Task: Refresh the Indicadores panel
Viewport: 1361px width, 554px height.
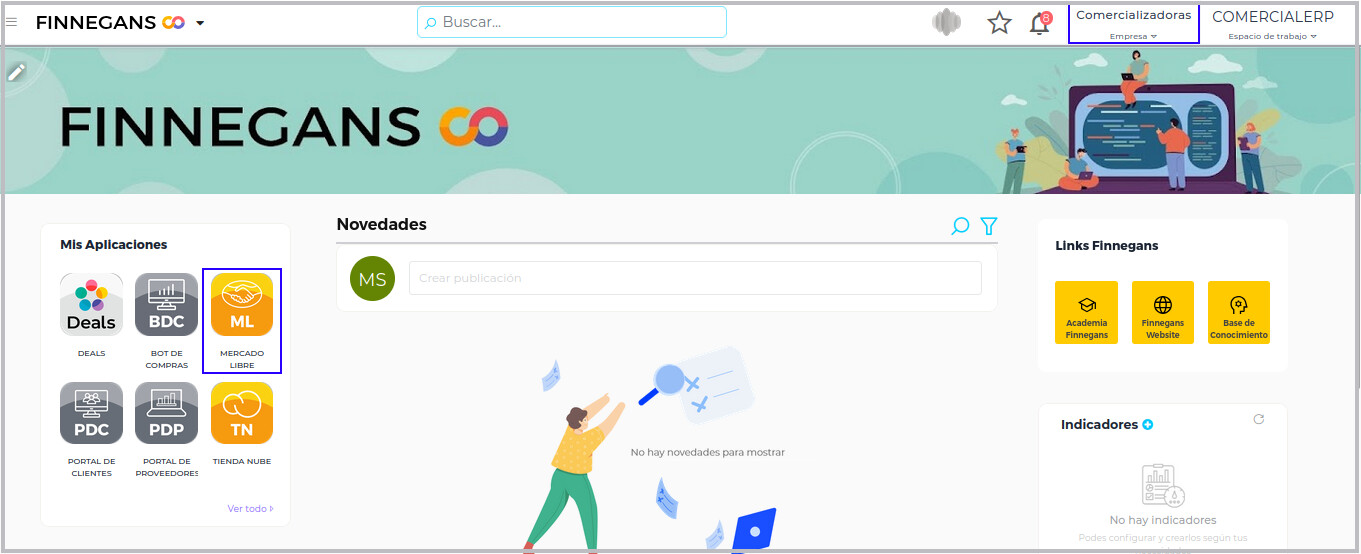Action: [1259, 419]
